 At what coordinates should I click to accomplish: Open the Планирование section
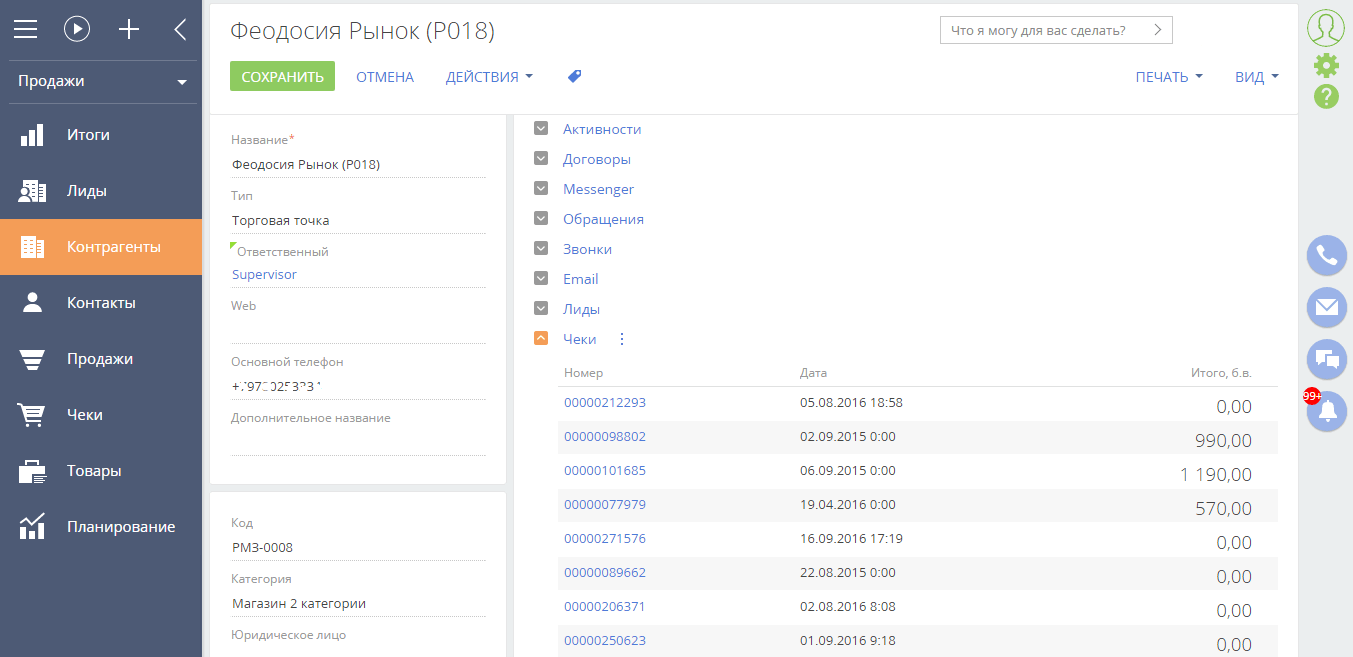[x=101, y=527]
